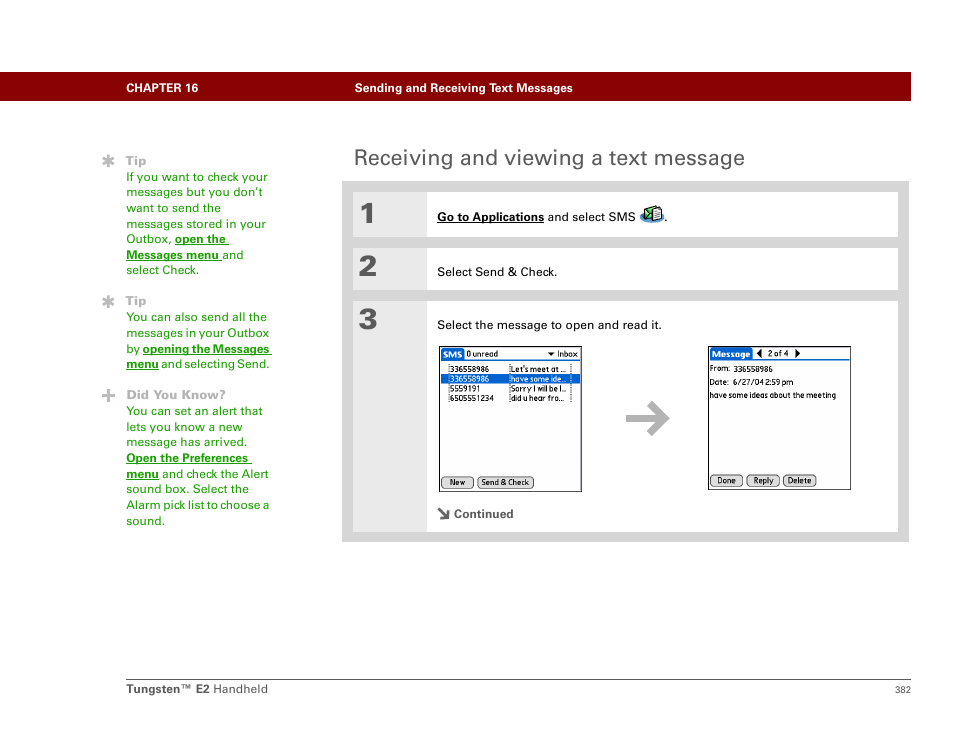
Task: Click the 'Receiving and viewing a text message' heading
Action: pos(549,158)
